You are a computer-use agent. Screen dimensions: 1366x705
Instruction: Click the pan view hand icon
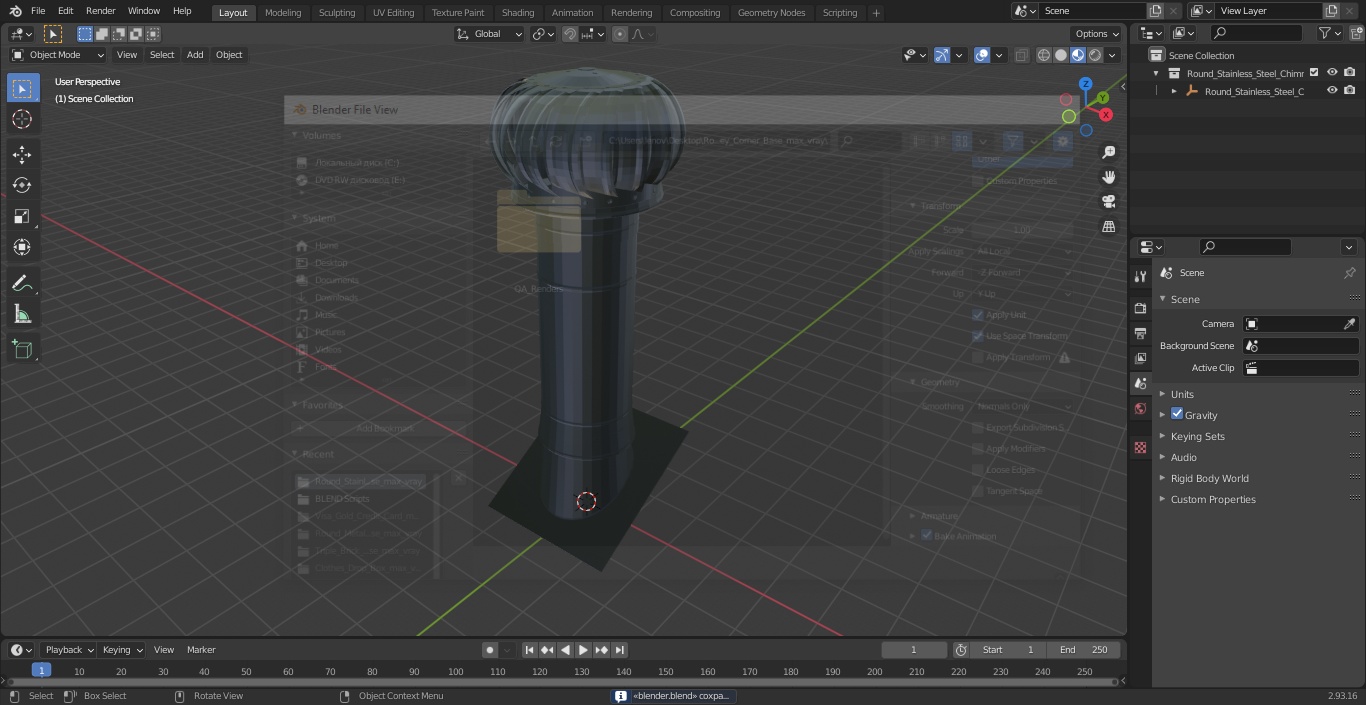[1108, 177]
